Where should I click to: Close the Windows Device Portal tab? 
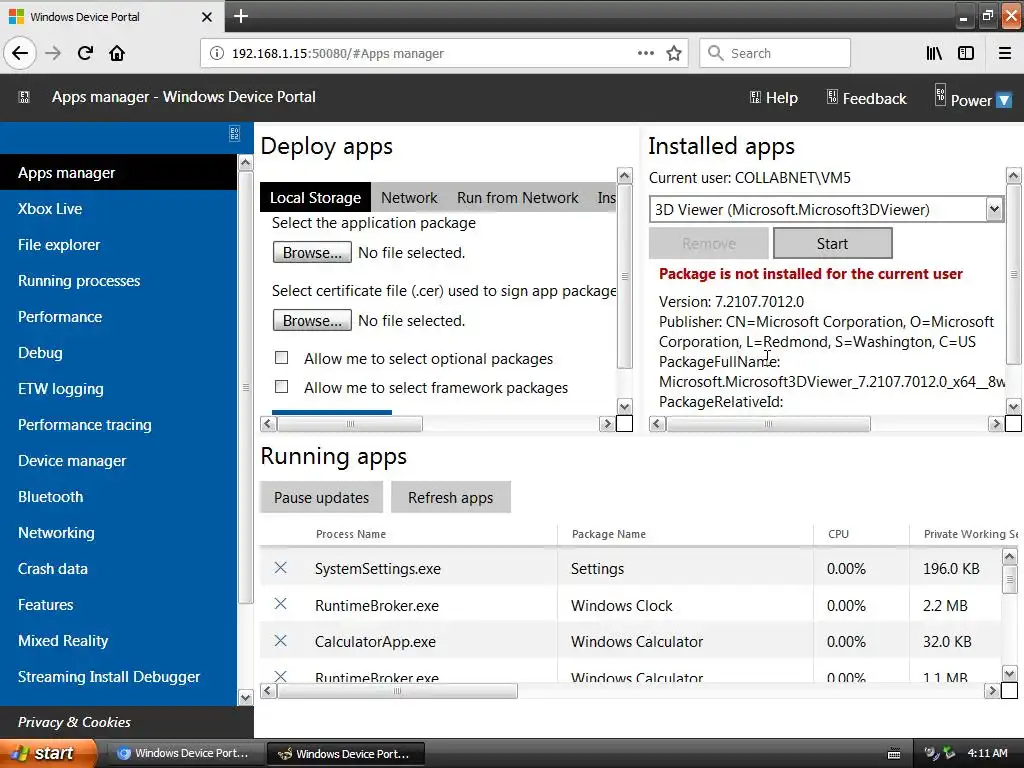[206, 17]
